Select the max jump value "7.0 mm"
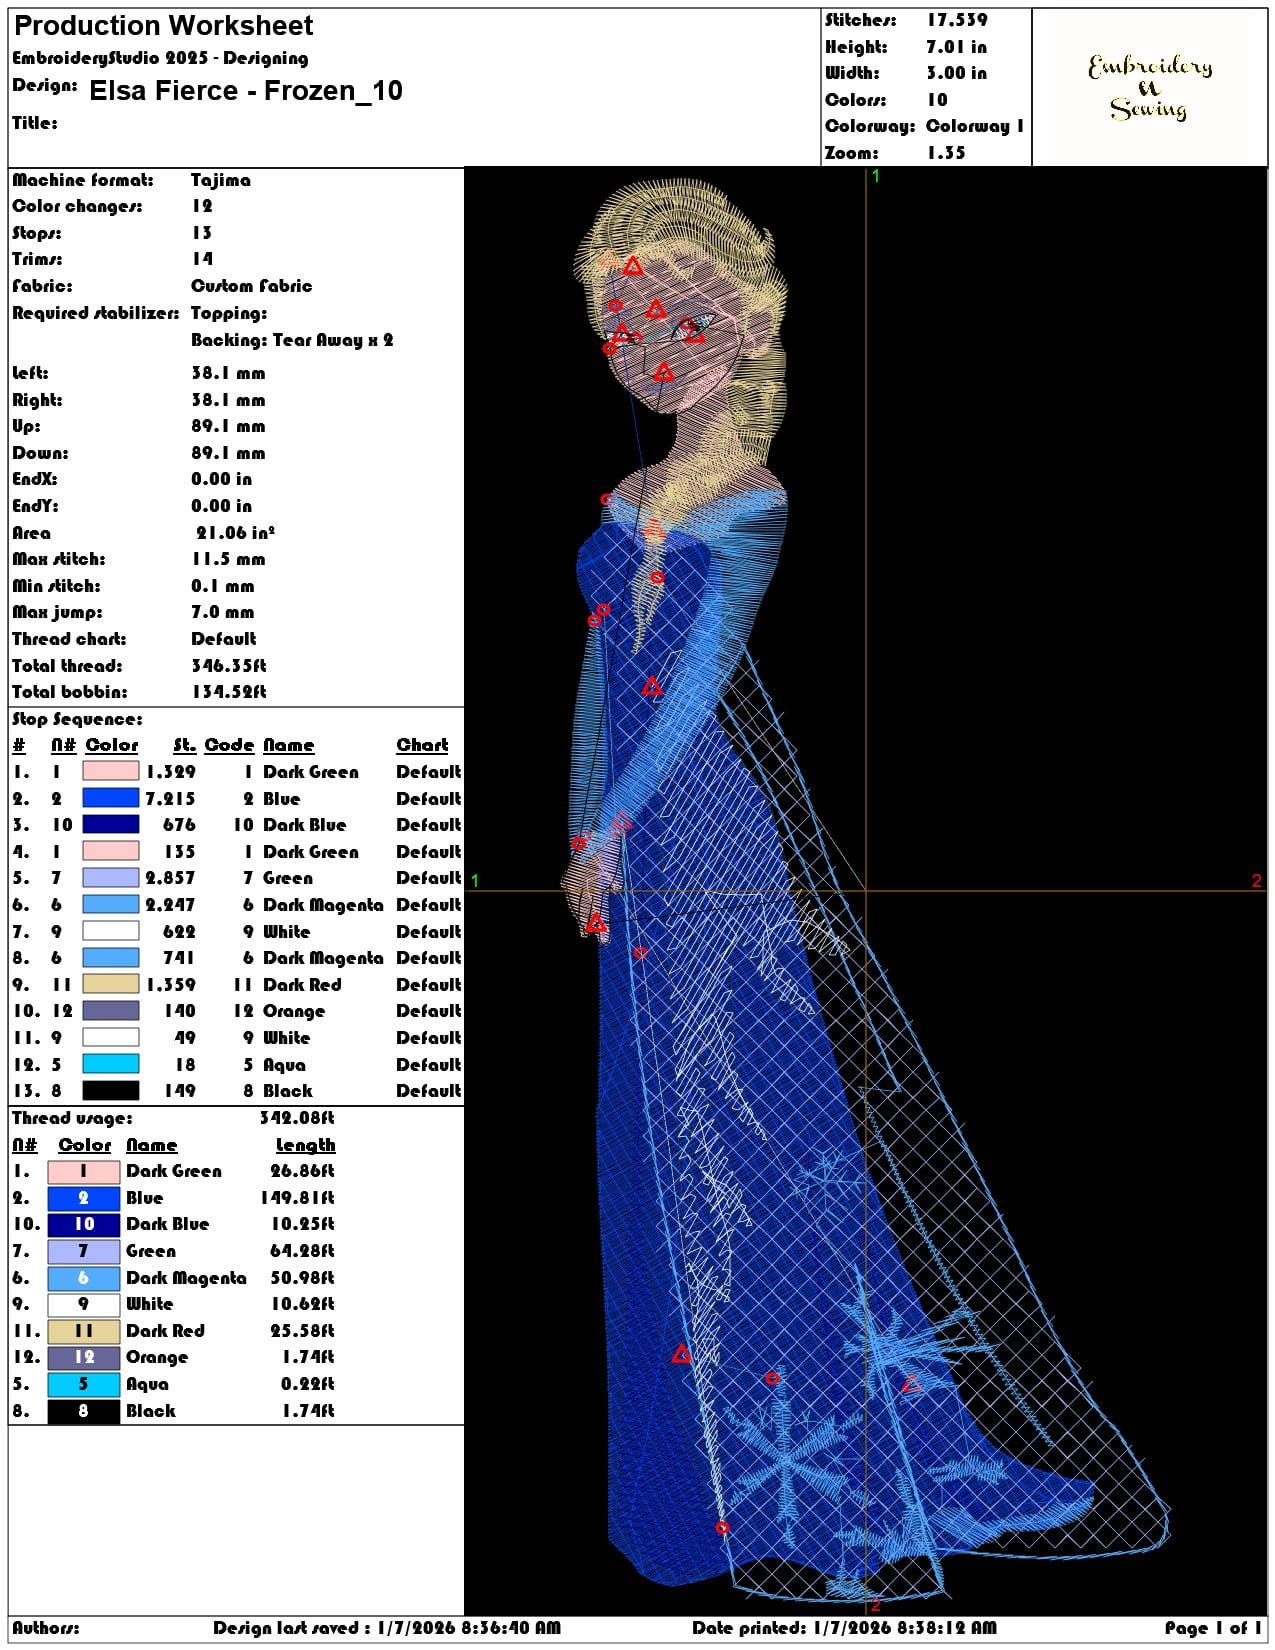Screen dimensions: 1275x1650 tap(223, 612)
